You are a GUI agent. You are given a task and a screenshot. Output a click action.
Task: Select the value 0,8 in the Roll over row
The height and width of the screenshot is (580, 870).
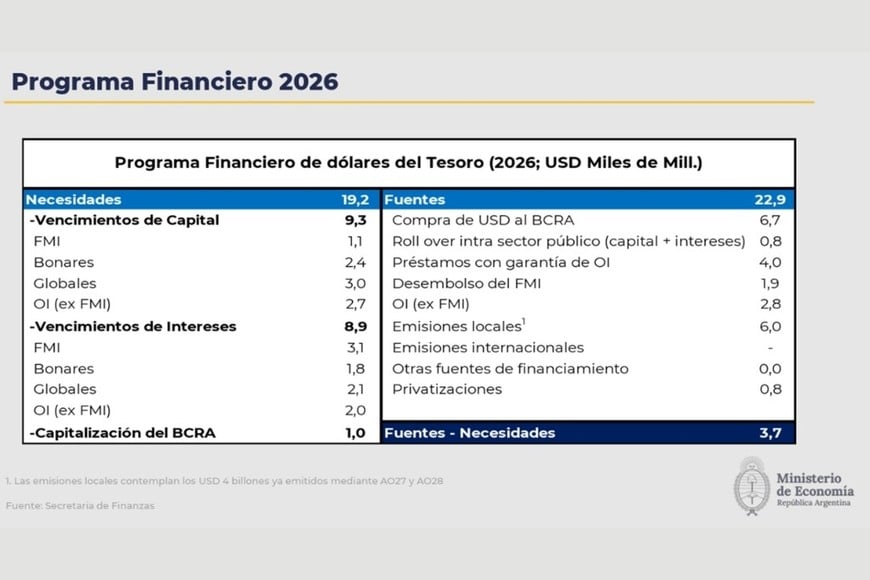770,241
